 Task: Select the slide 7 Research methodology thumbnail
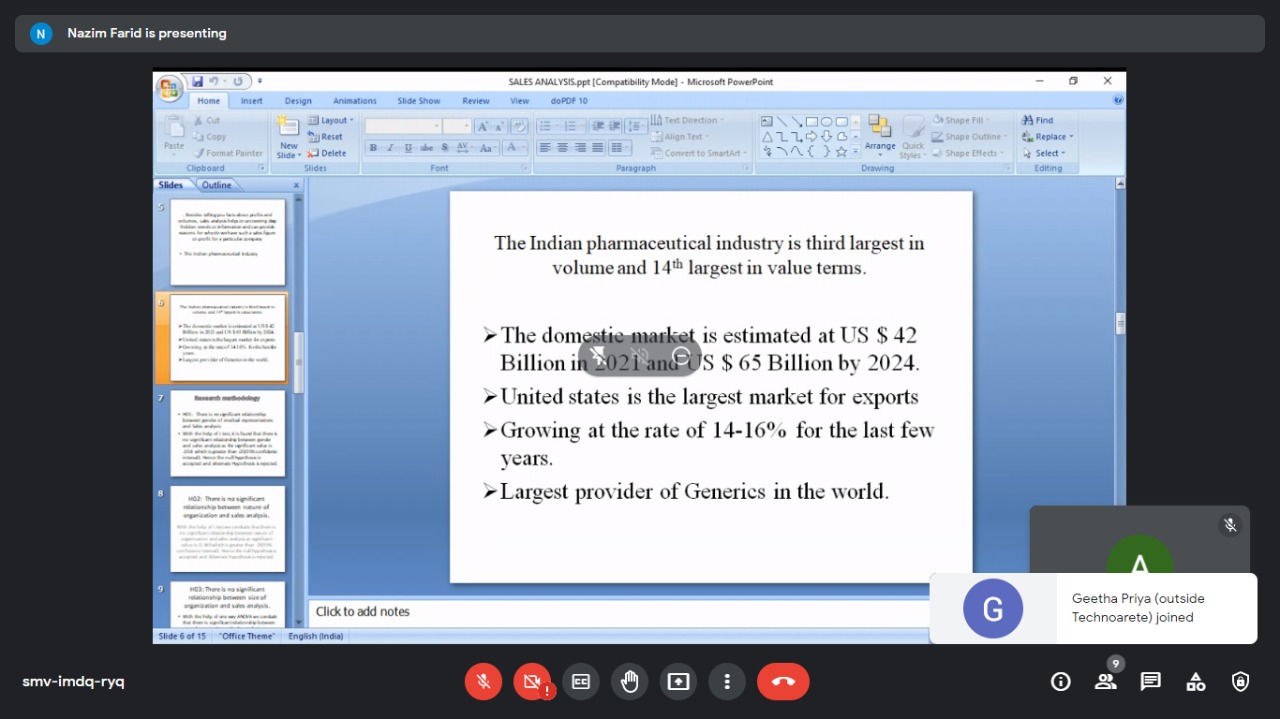click(x=228, y=433)
